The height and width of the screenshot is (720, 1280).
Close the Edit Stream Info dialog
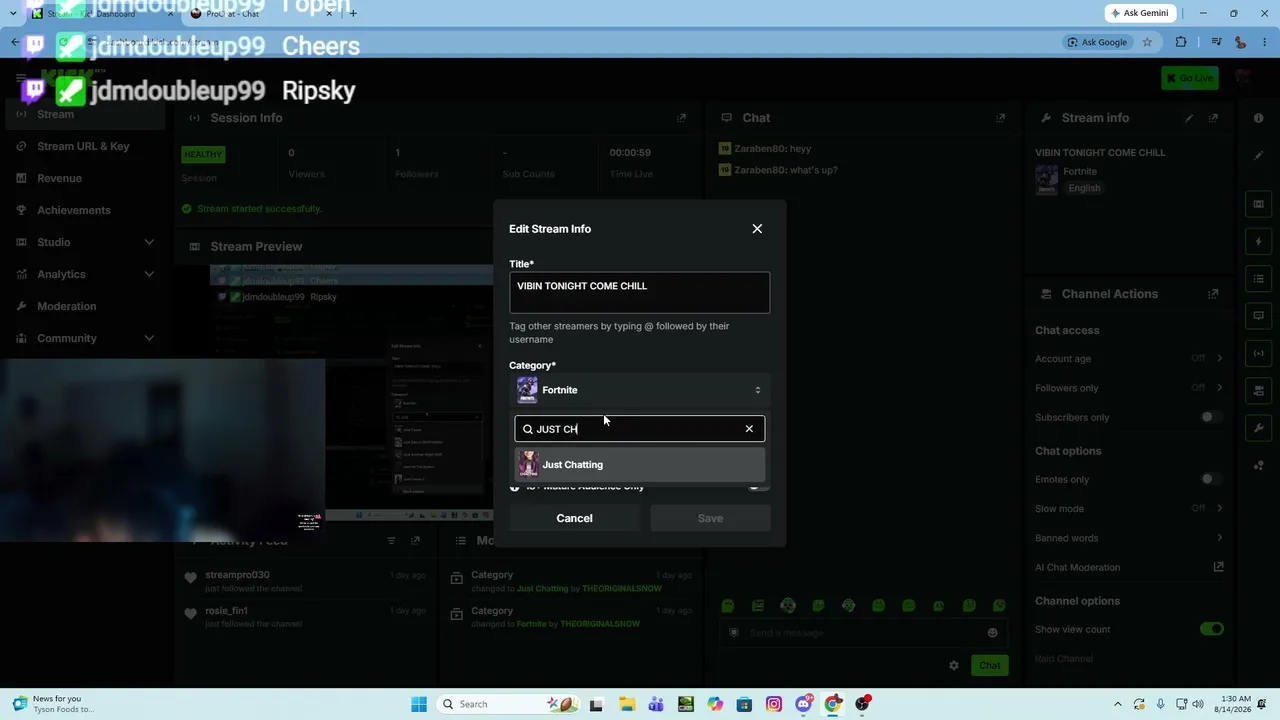tap(757, 229)
